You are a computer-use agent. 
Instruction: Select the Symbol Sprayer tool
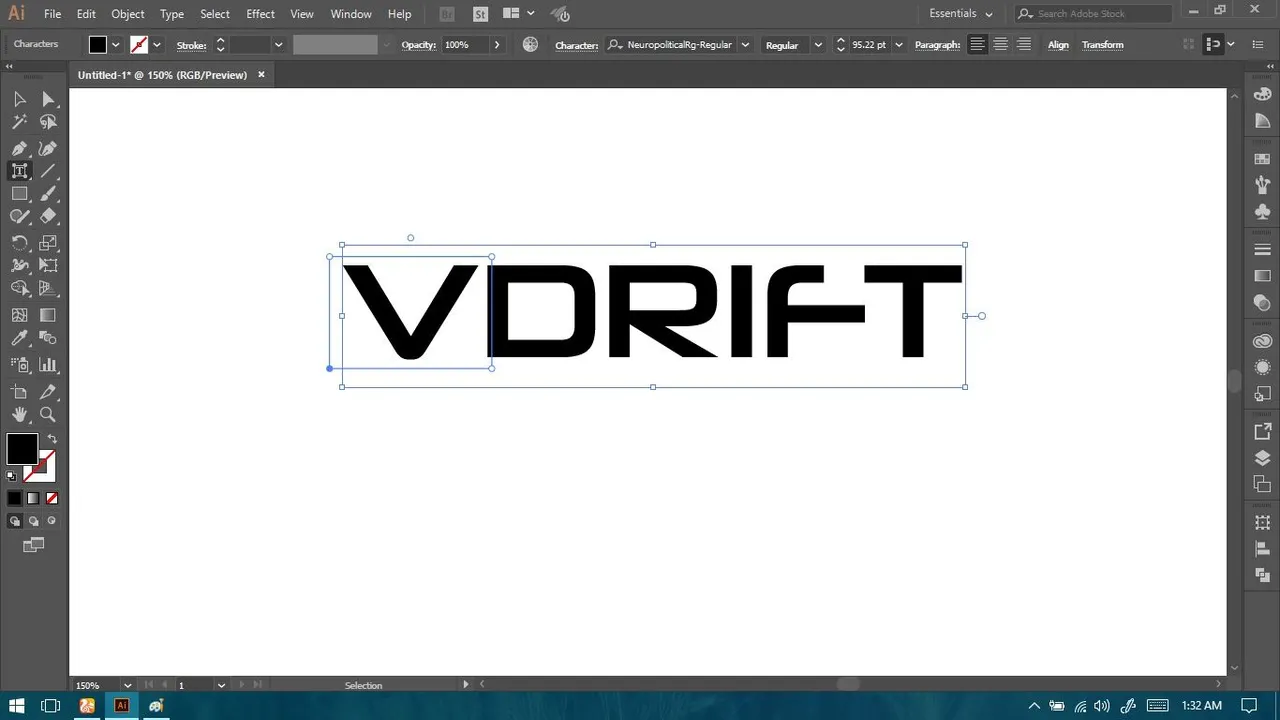coord(19,365)
